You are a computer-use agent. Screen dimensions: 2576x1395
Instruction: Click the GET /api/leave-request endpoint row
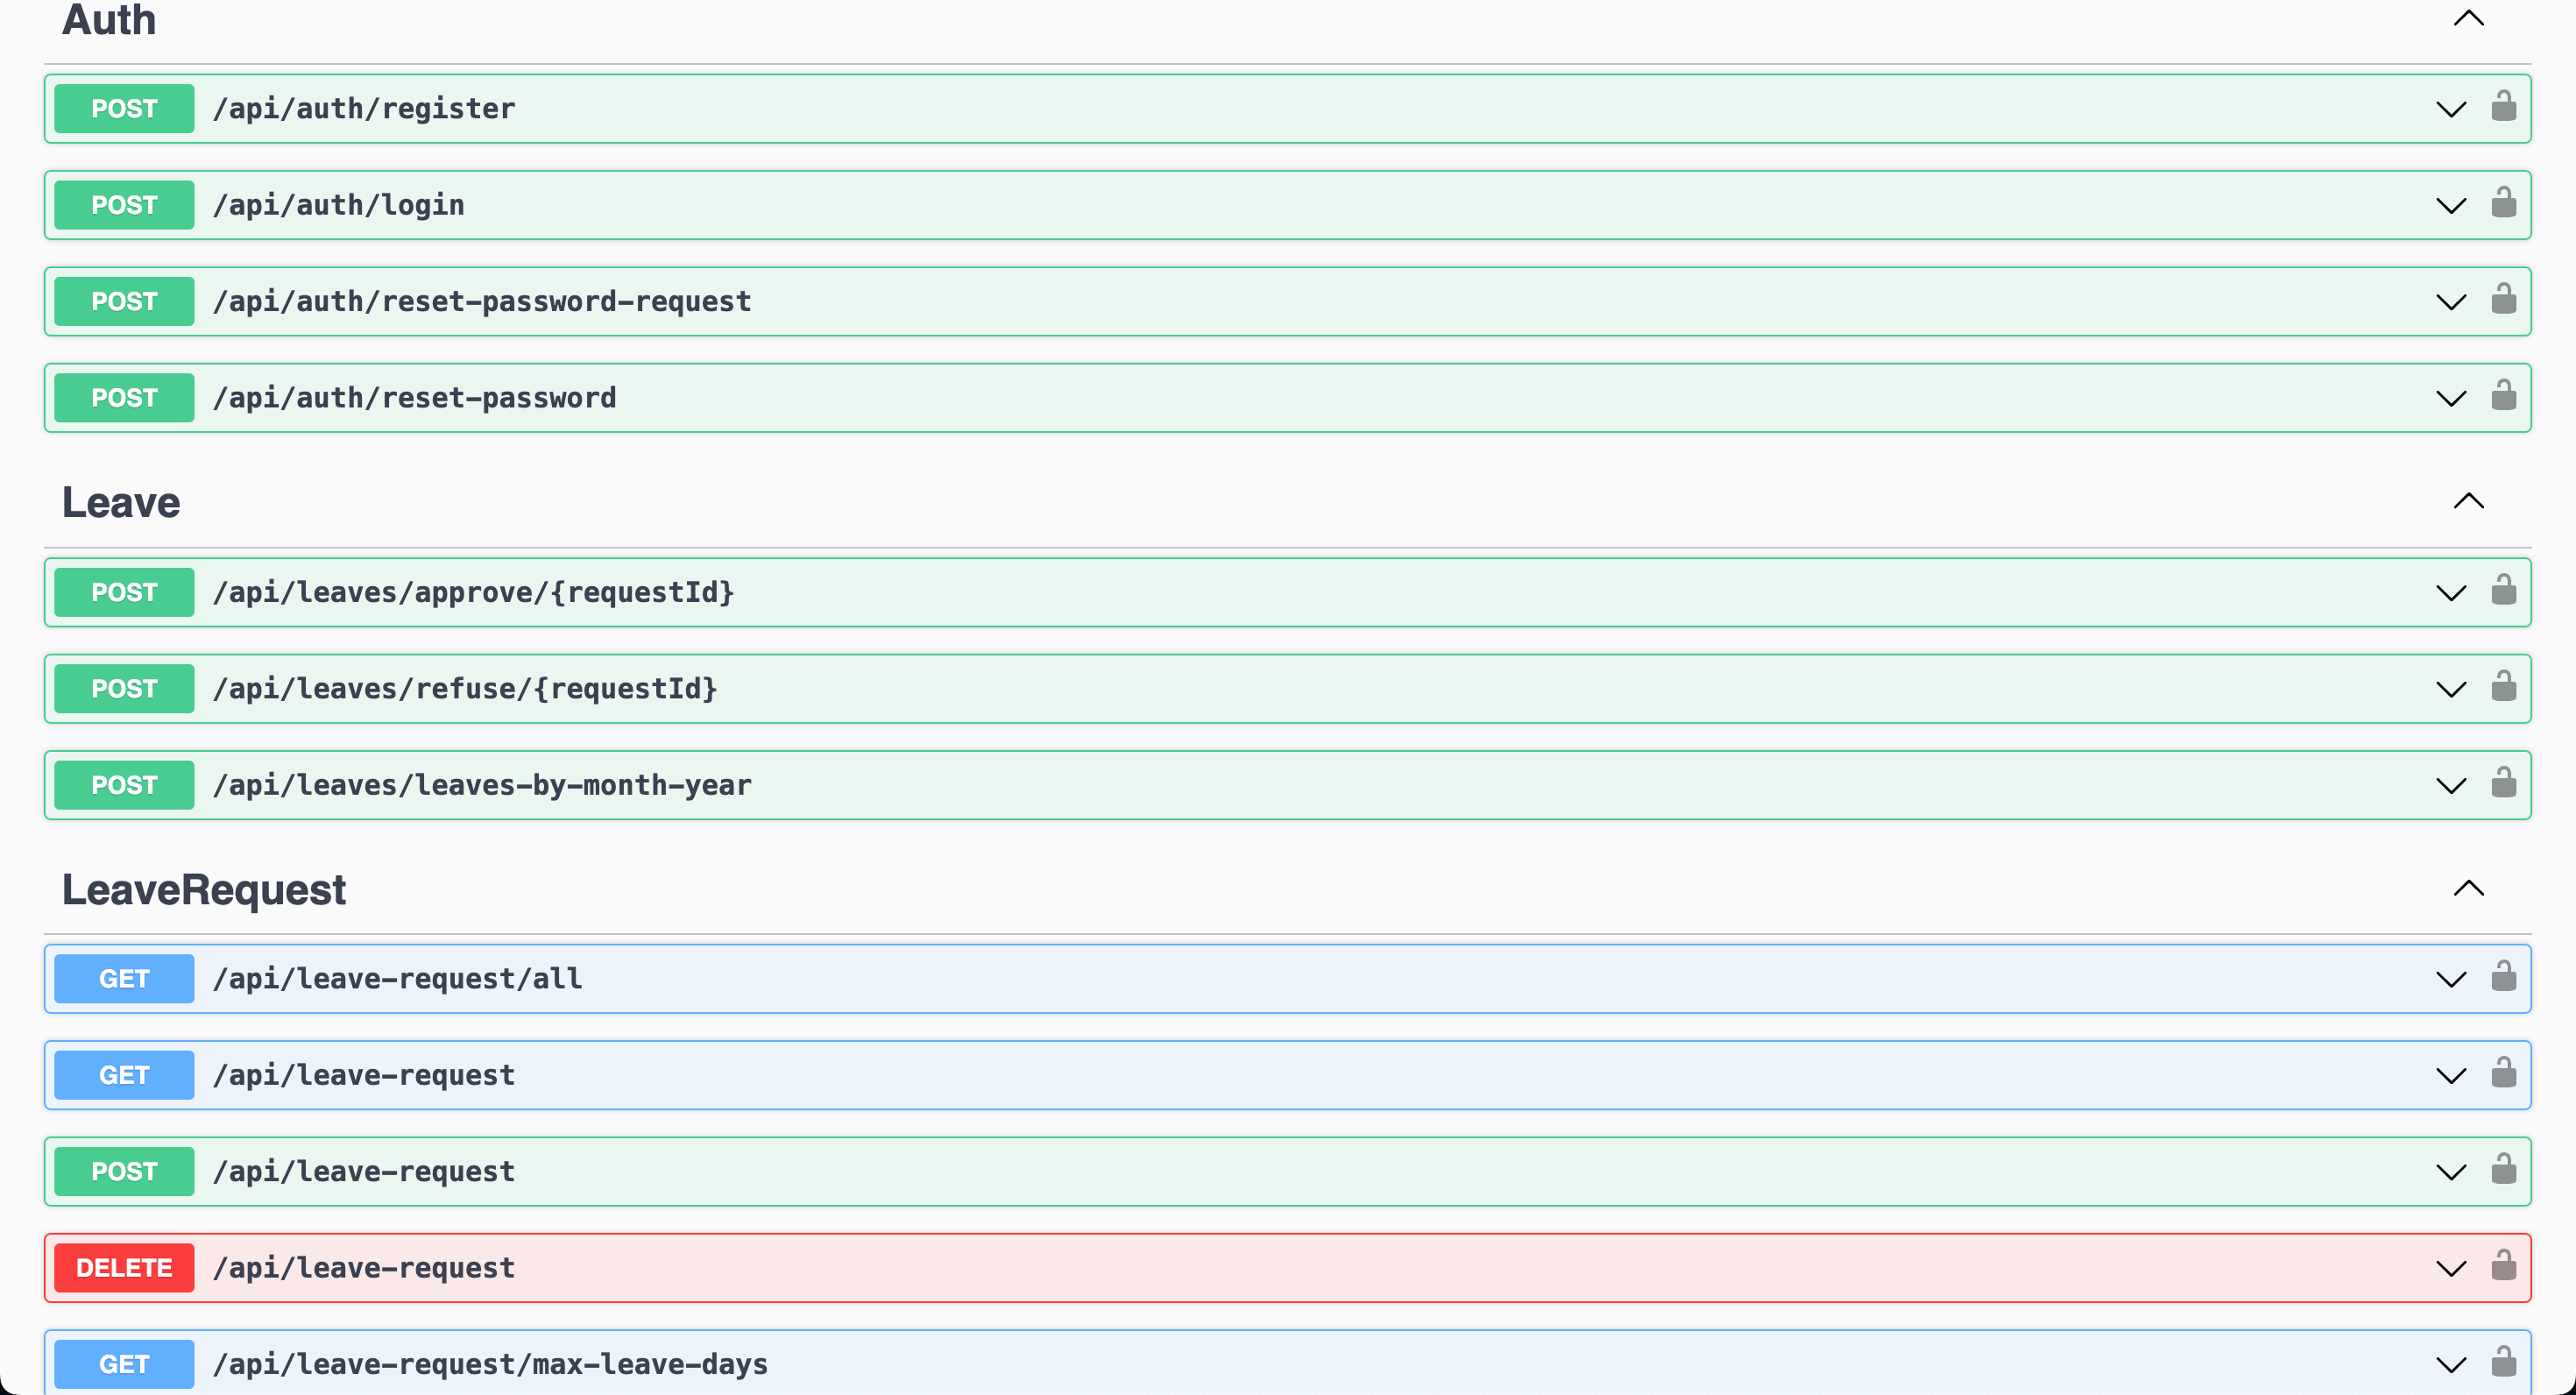(x=900, y=1074)
